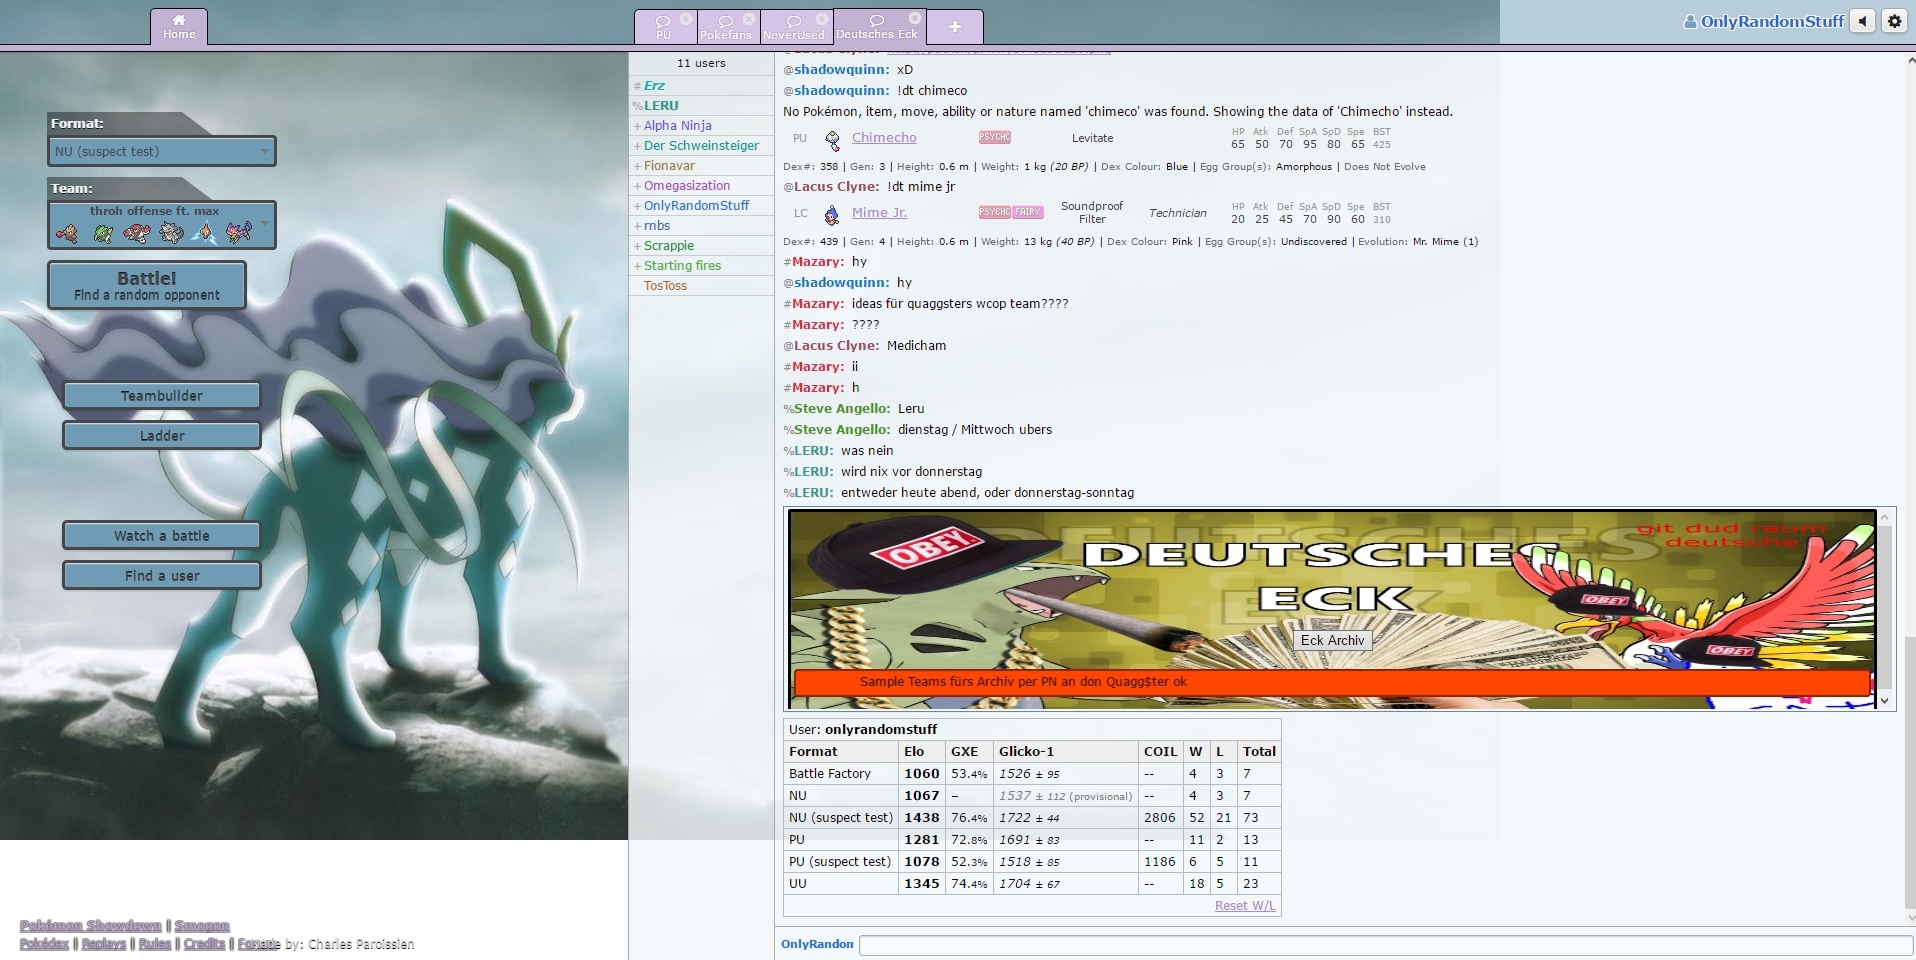
Task: Close the PU chat tab
Action: point(686,19)
